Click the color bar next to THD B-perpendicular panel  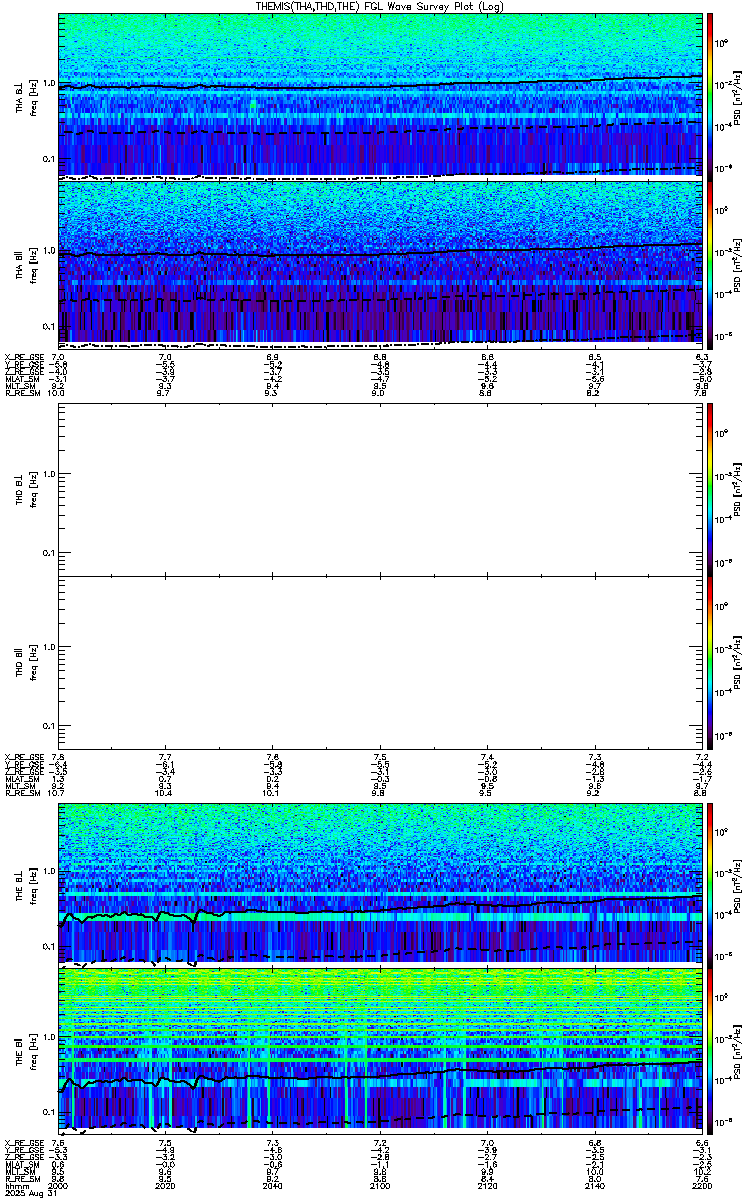coord(710,488)
